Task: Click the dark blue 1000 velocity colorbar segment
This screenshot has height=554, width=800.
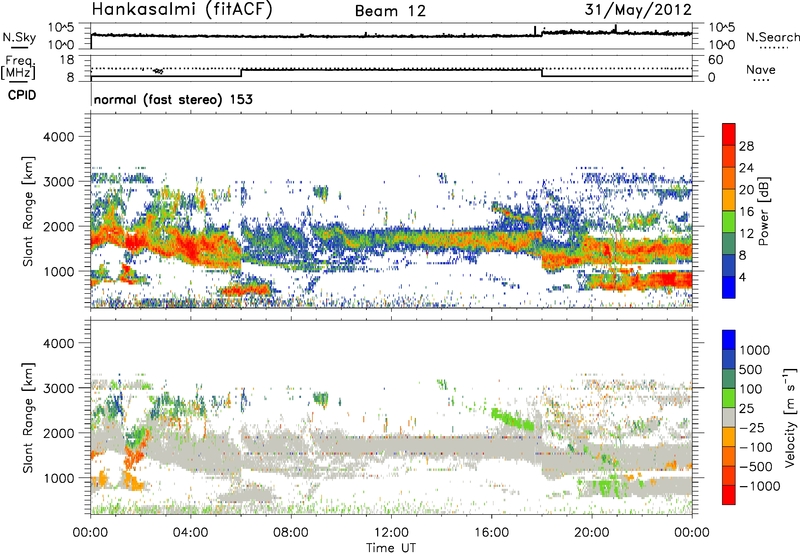Action: pyautogui.click(x=729, y=340)
